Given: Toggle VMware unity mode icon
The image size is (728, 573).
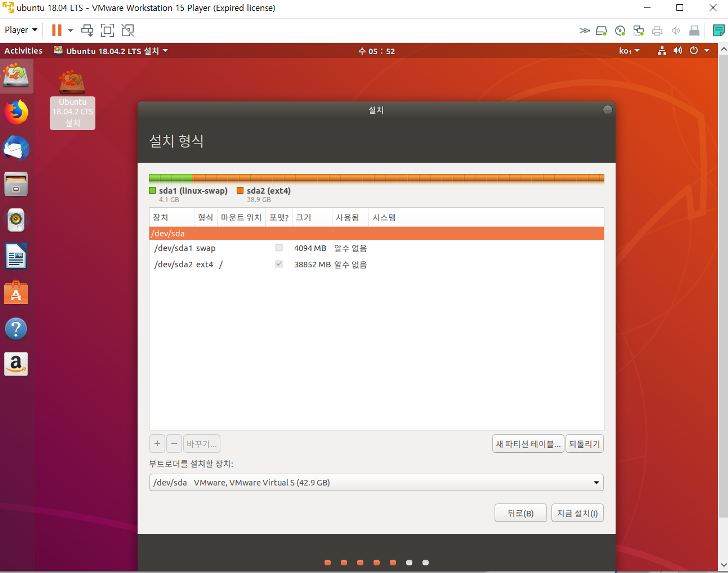Looking at the screenshot, I should 128,30.
